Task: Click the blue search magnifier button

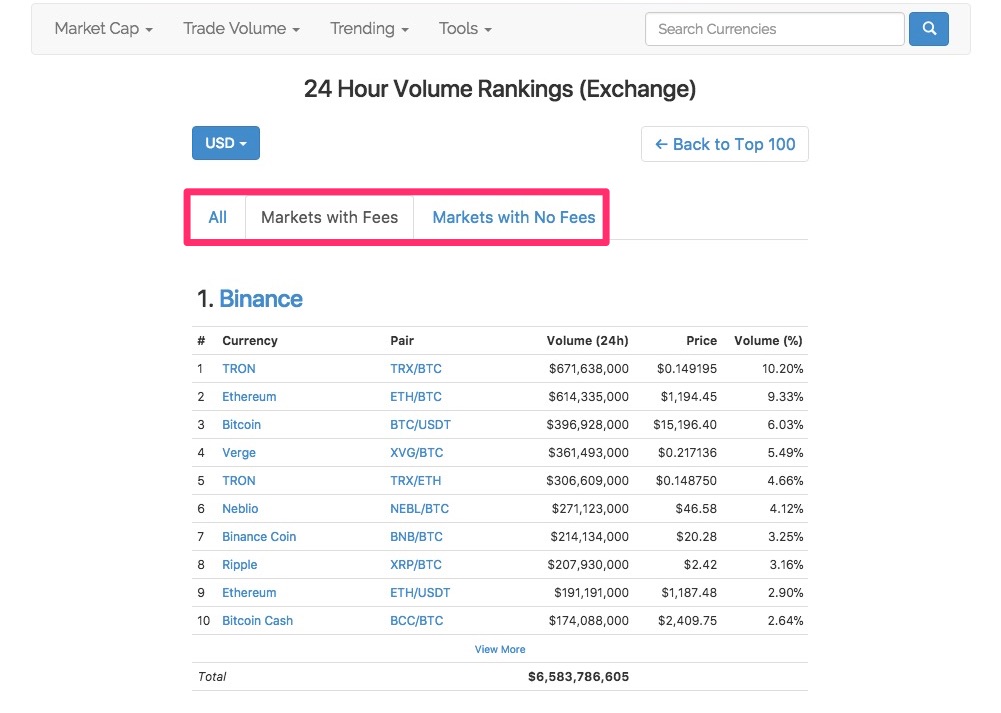Action: coord(928,29)
